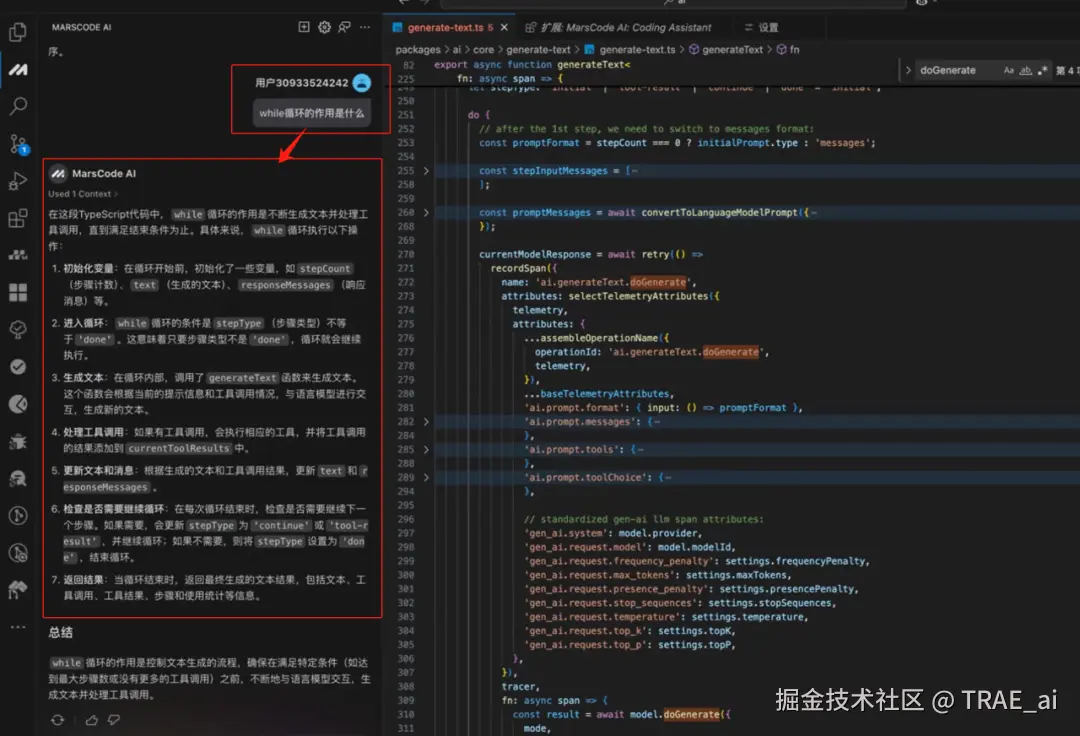1080x736 pixels.
Task: Open Search in the activity bar
Action: coord(17,103)
